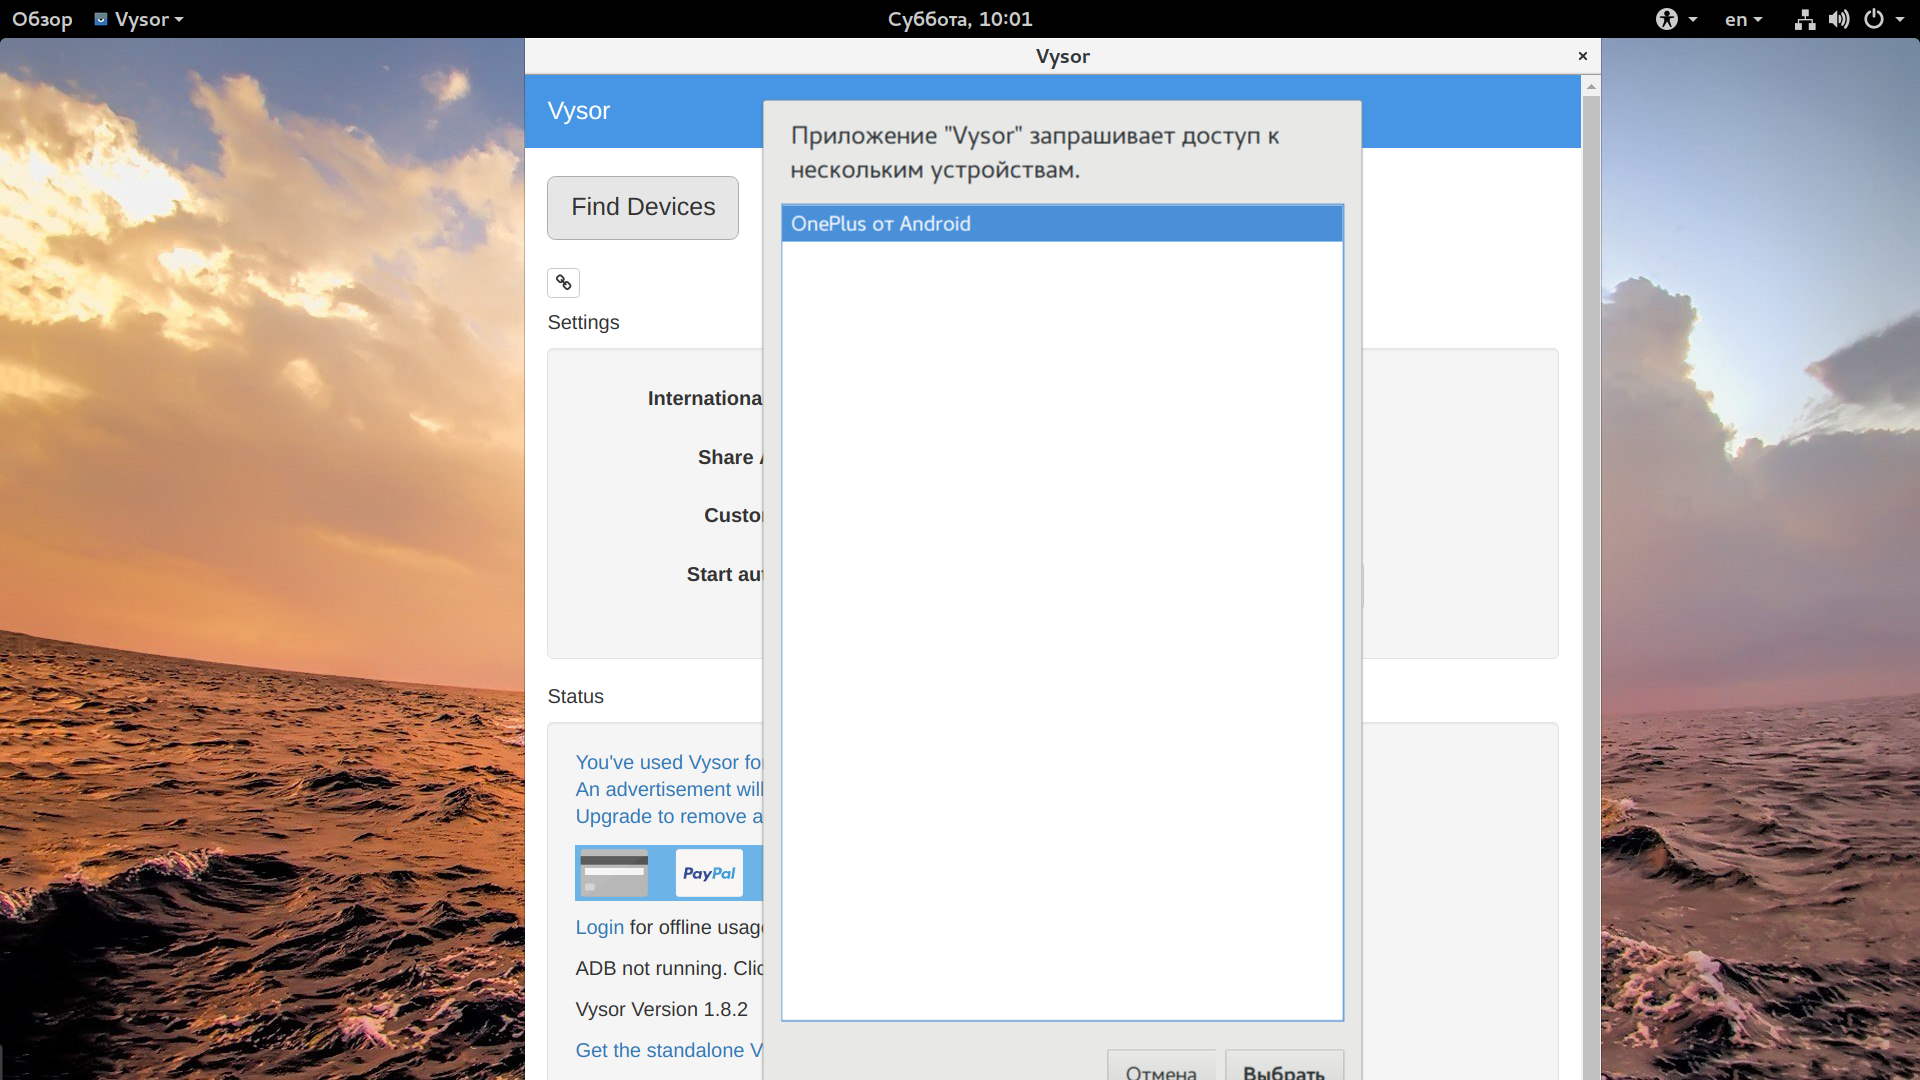Screen dimensions: 1920x1080
Task: Open the Login link
Action: point(599,927)
